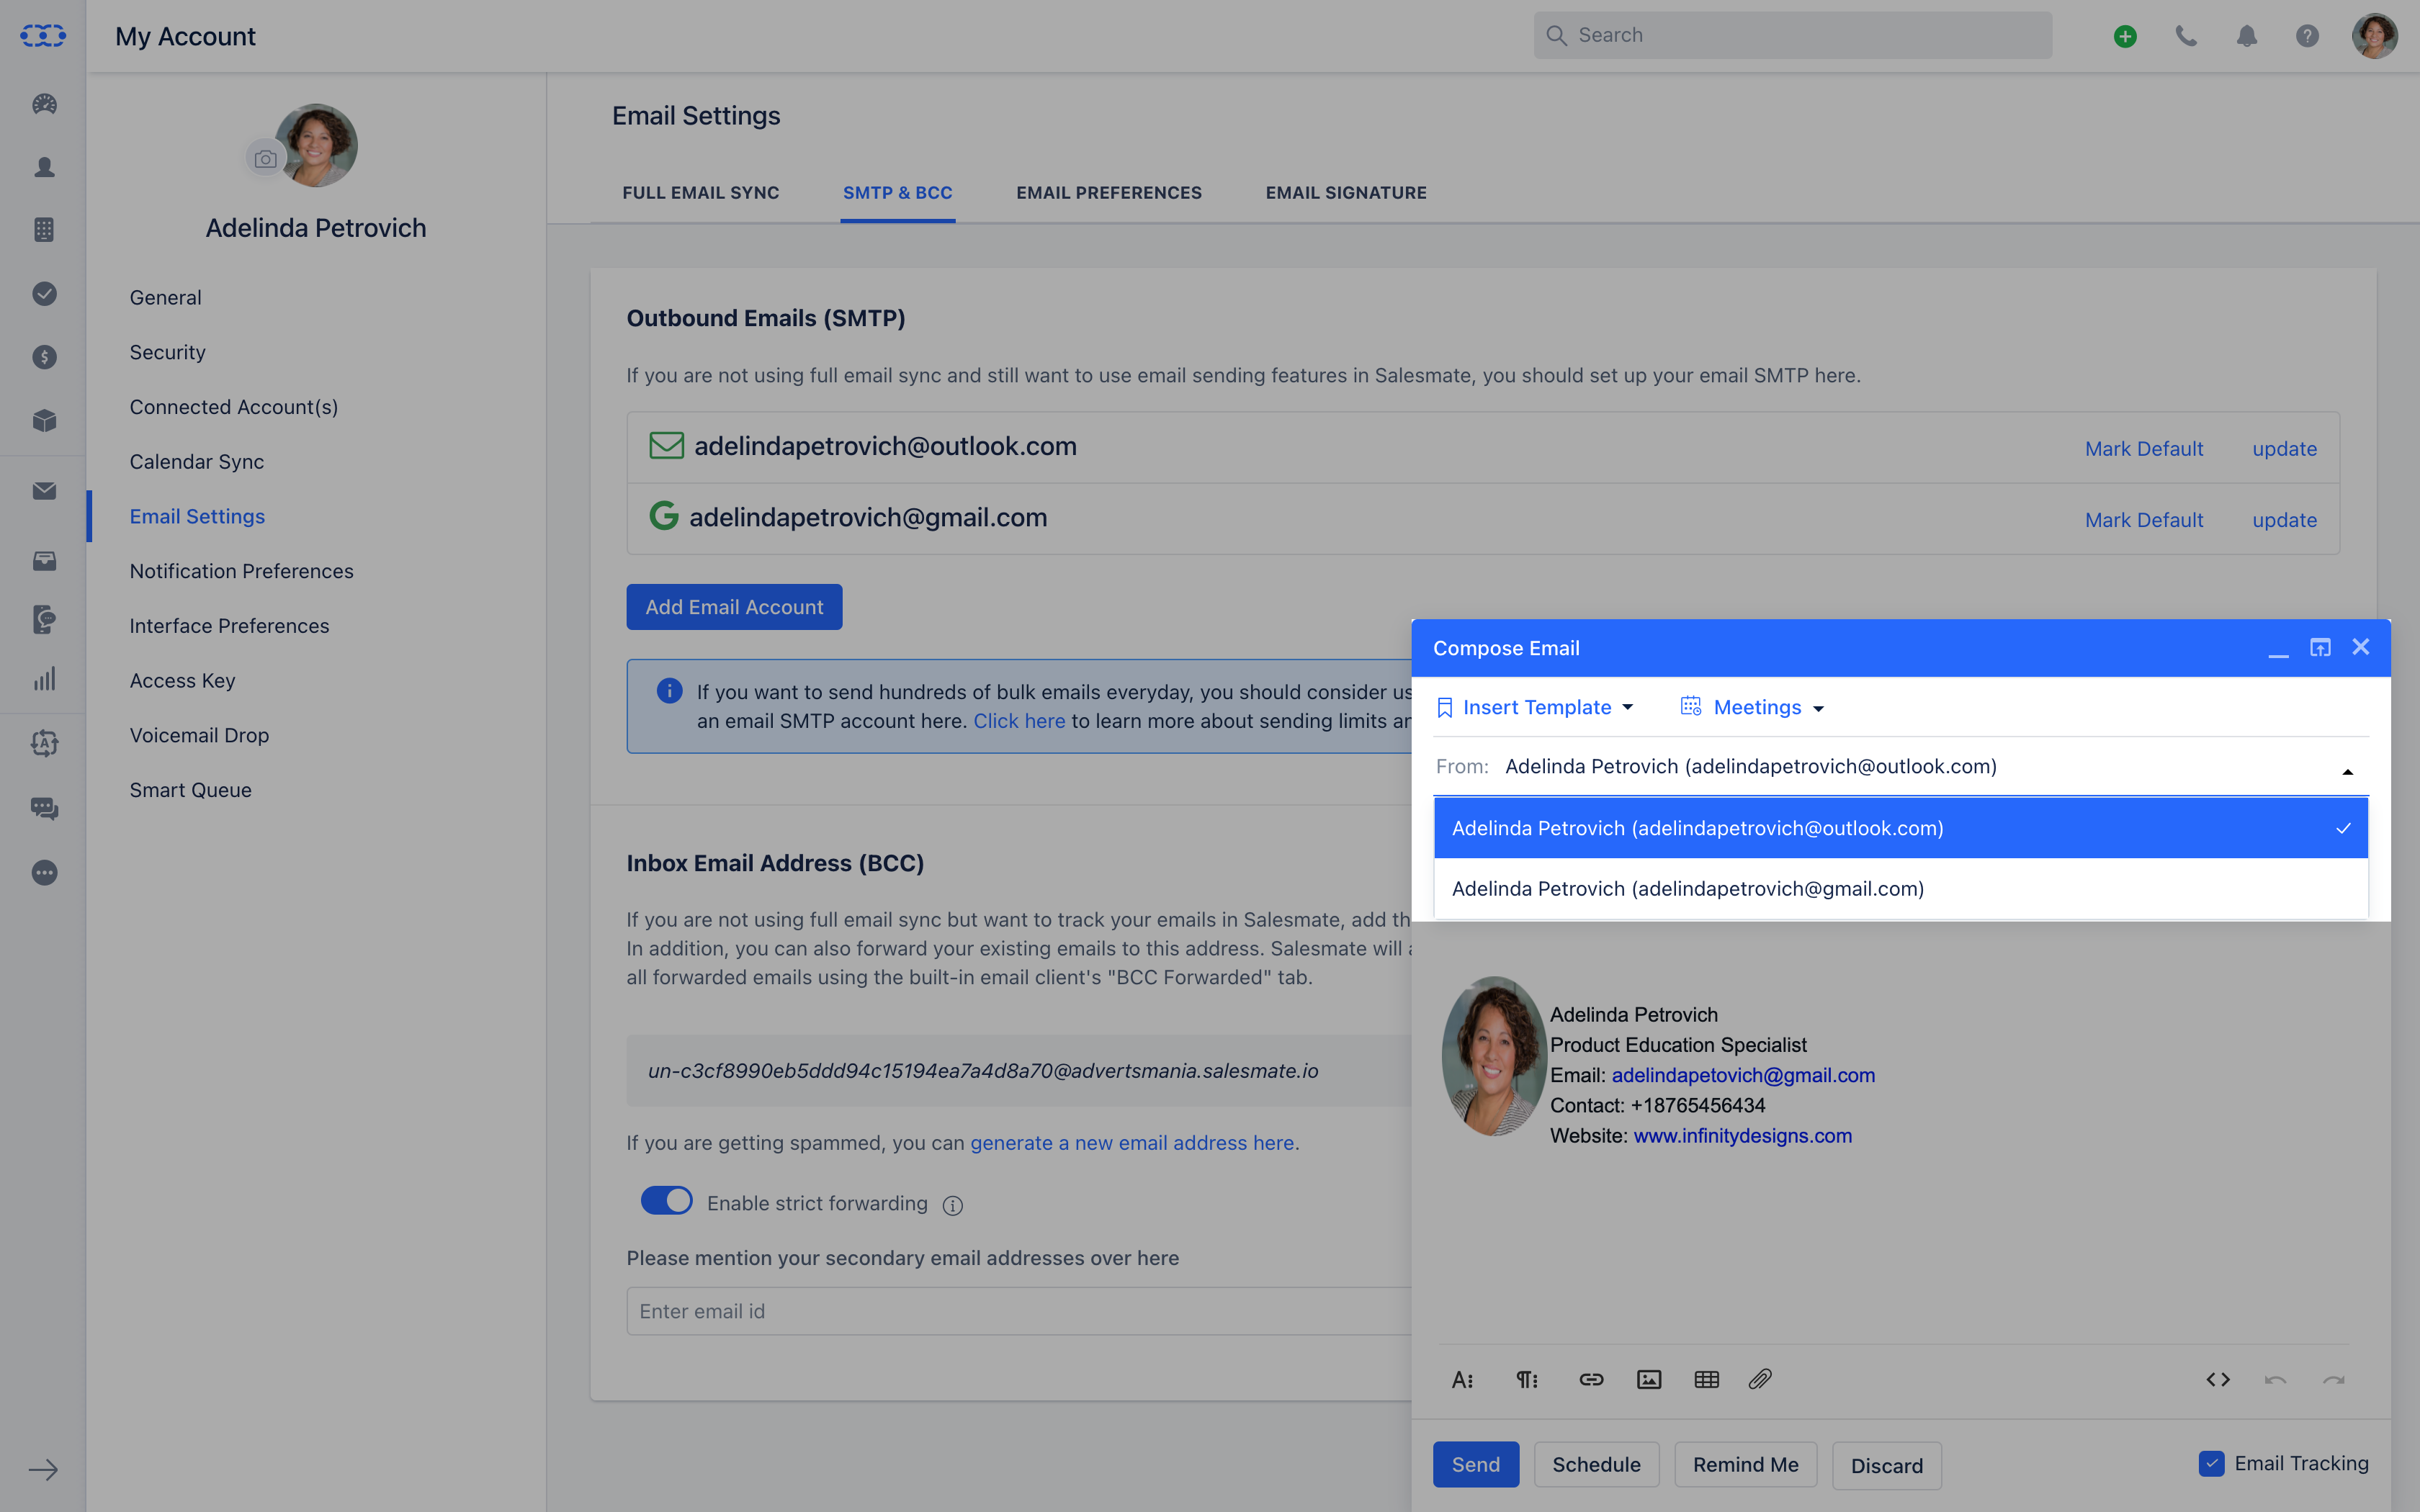The width and height of the screenshot is (2420, 1512).
Task: Change profile photo via camera icon
Action: point(265,158)
